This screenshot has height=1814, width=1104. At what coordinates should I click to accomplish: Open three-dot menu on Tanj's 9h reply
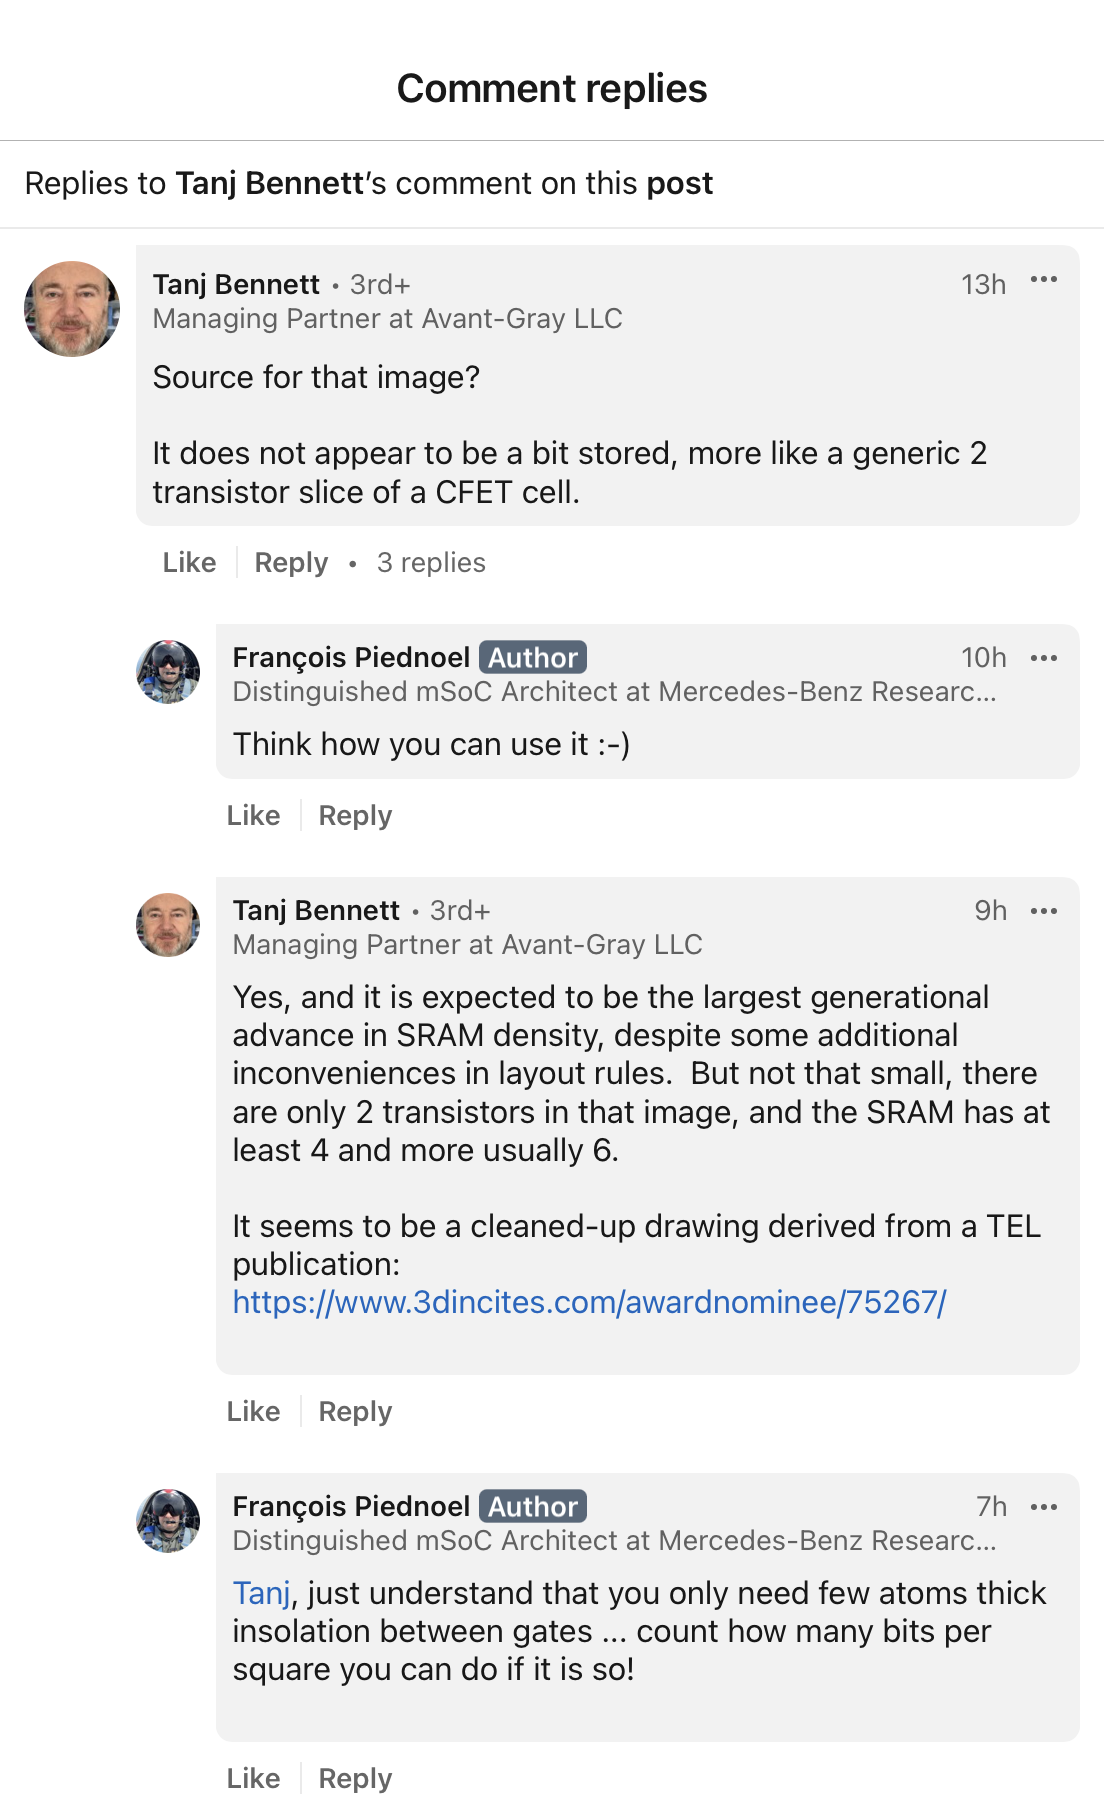coord(1043,911)
